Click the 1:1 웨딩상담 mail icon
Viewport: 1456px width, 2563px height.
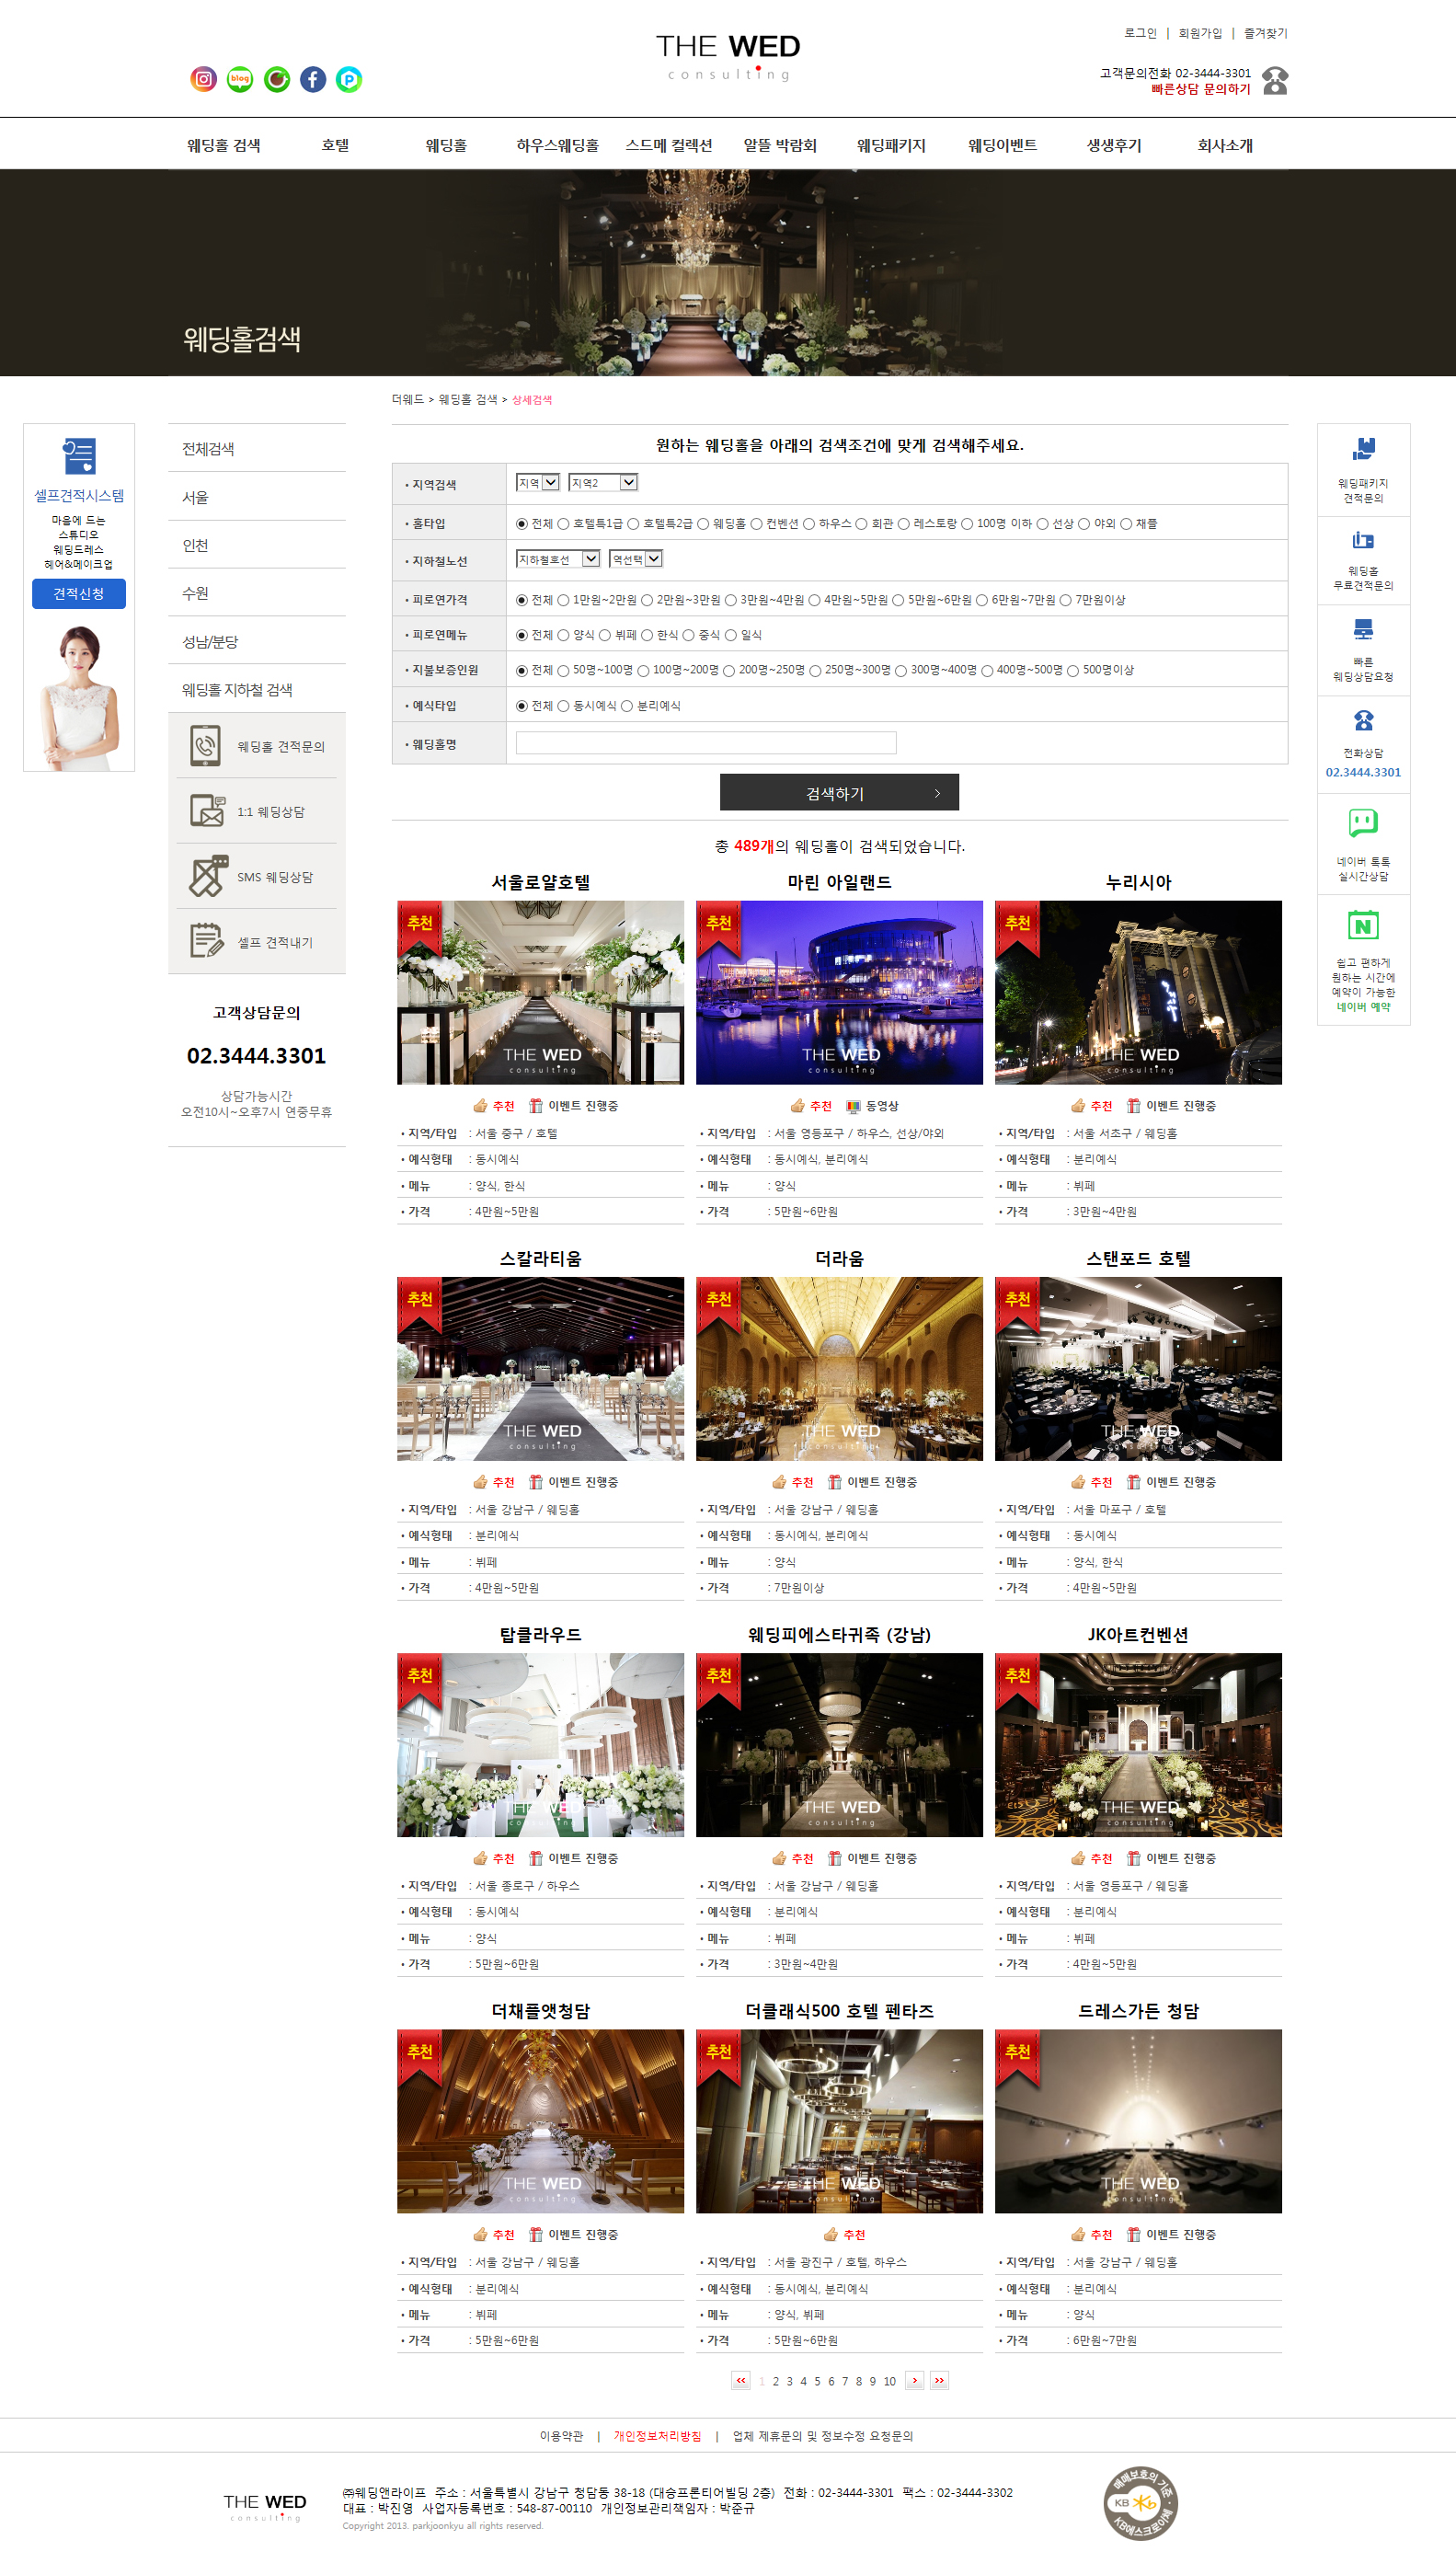point(207,811)
